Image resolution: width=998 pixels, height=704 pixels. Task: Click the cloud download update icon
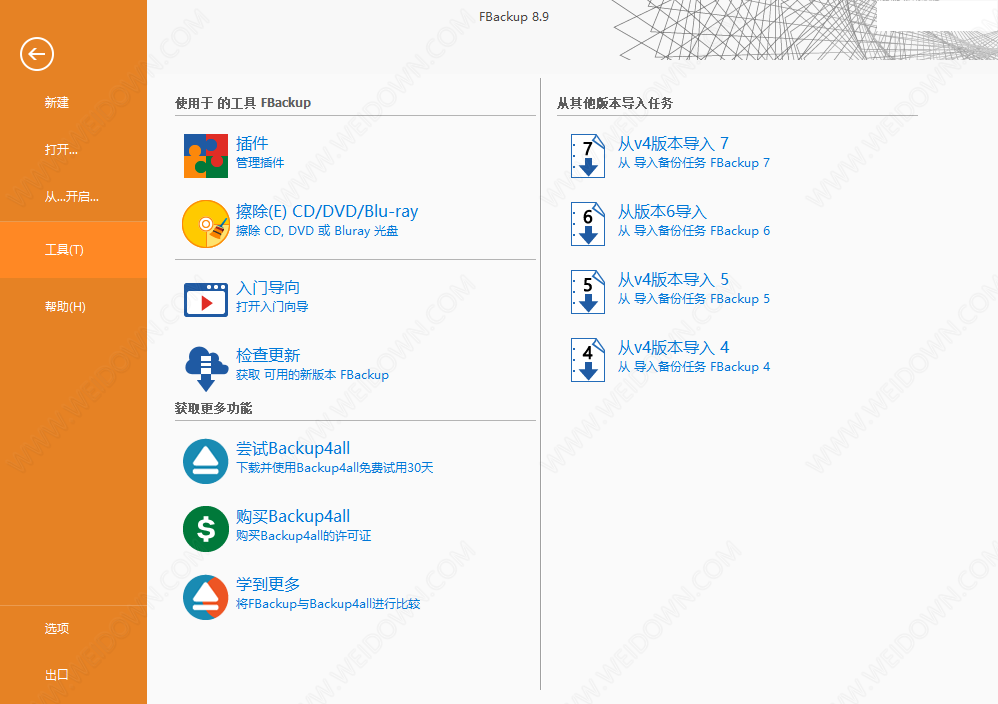206,369
